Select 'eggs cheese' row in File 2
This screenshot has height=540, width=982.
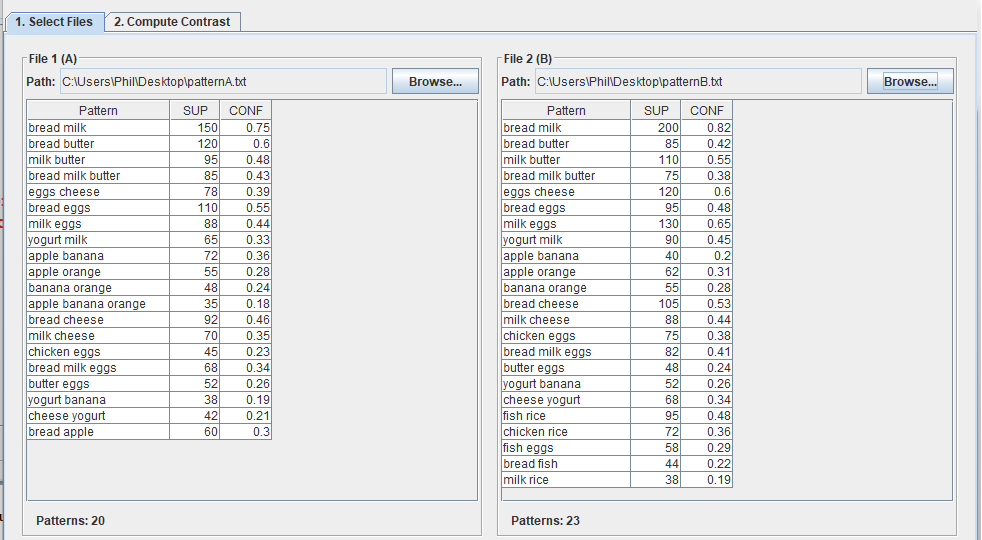pos(566,192)
